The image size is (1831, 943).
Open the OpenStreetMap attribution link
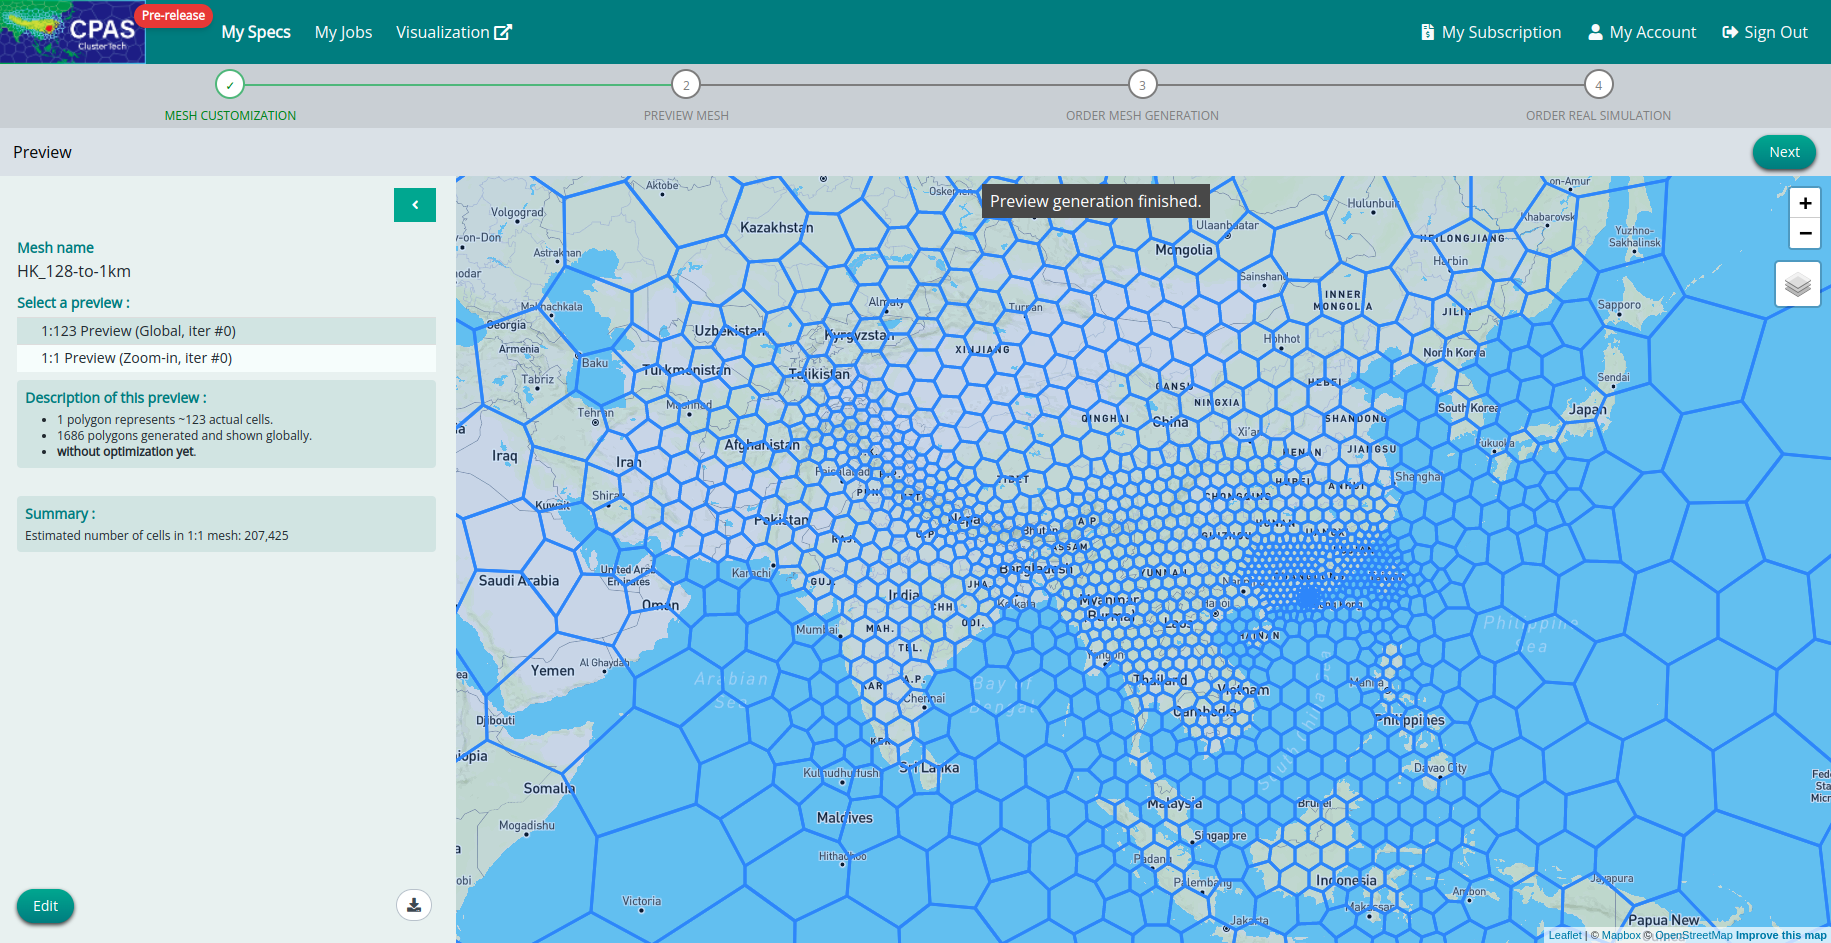pos(1694,936)
